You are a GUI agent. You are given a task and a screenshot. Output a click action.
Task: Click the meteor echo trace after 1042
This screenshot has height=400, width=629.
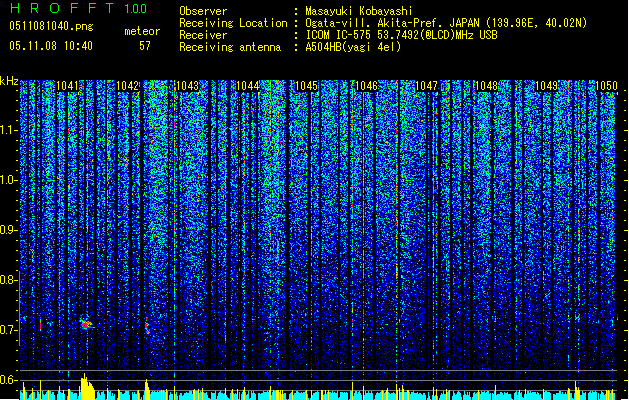click(x=147, y=325)
